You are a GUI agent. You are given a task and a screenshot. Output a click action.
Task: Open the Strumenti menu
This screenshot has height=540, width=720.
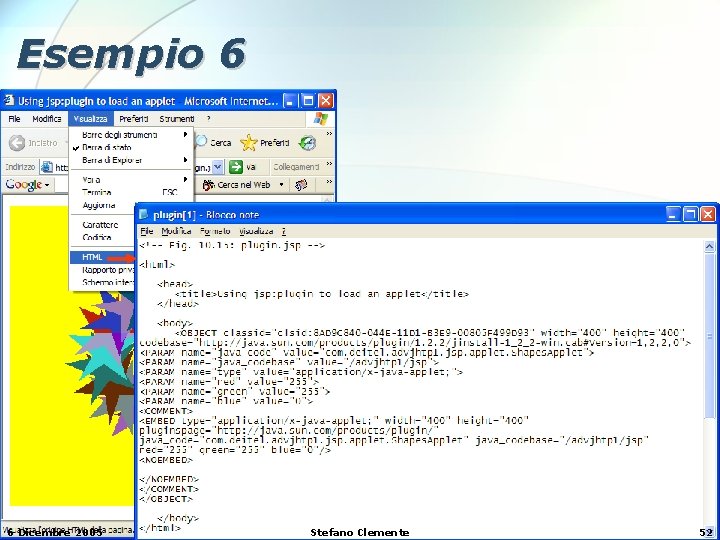pos(177,119)
